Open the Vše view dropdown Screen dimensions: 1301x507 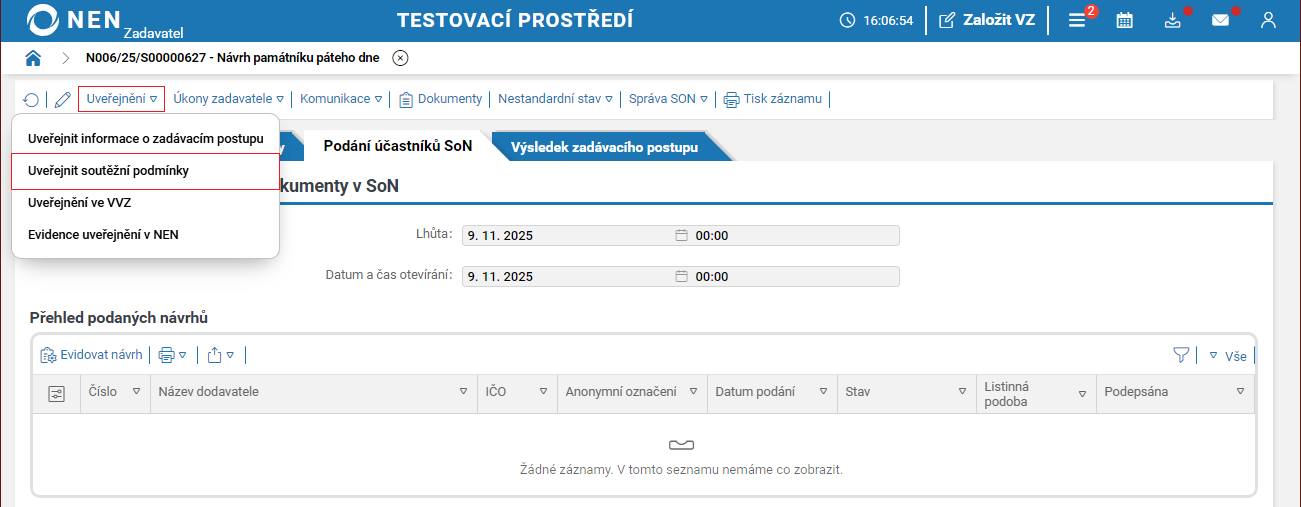pos(1228,355)
